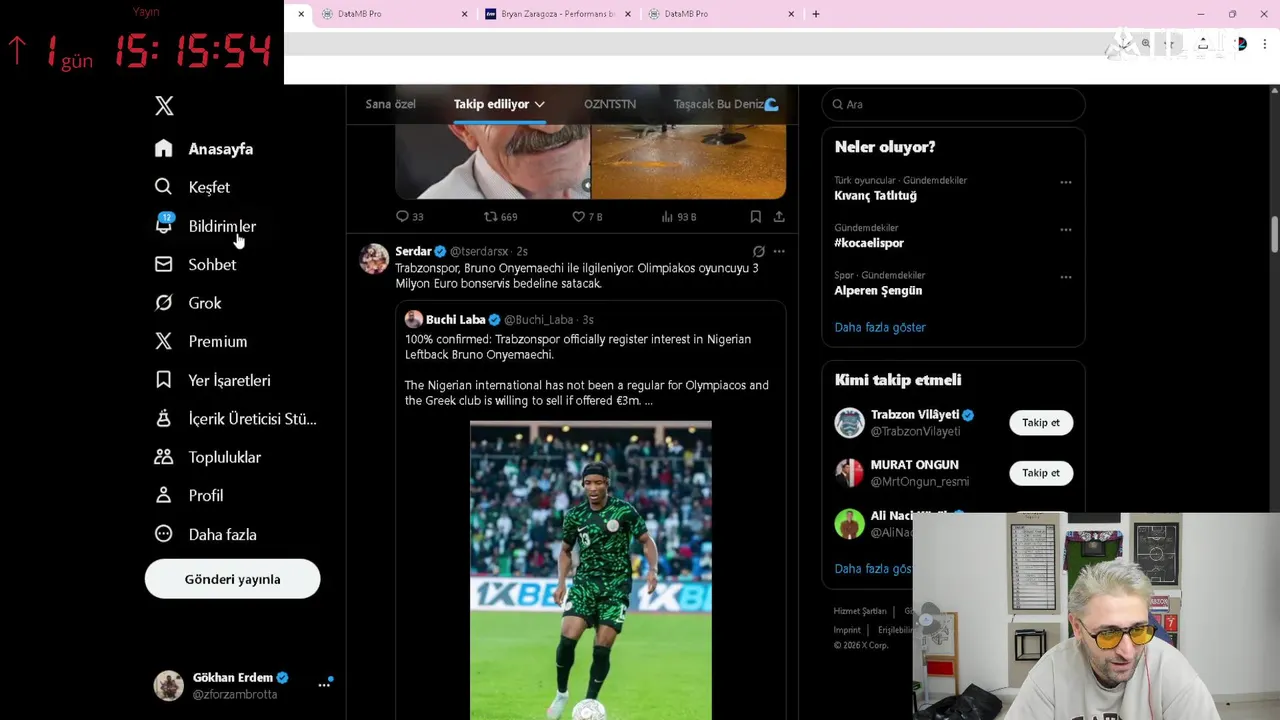Open @Buchi_Laba handle link
Image resolution: width=1280 pixels, height=720 pixels.
(x=538, y=320)
